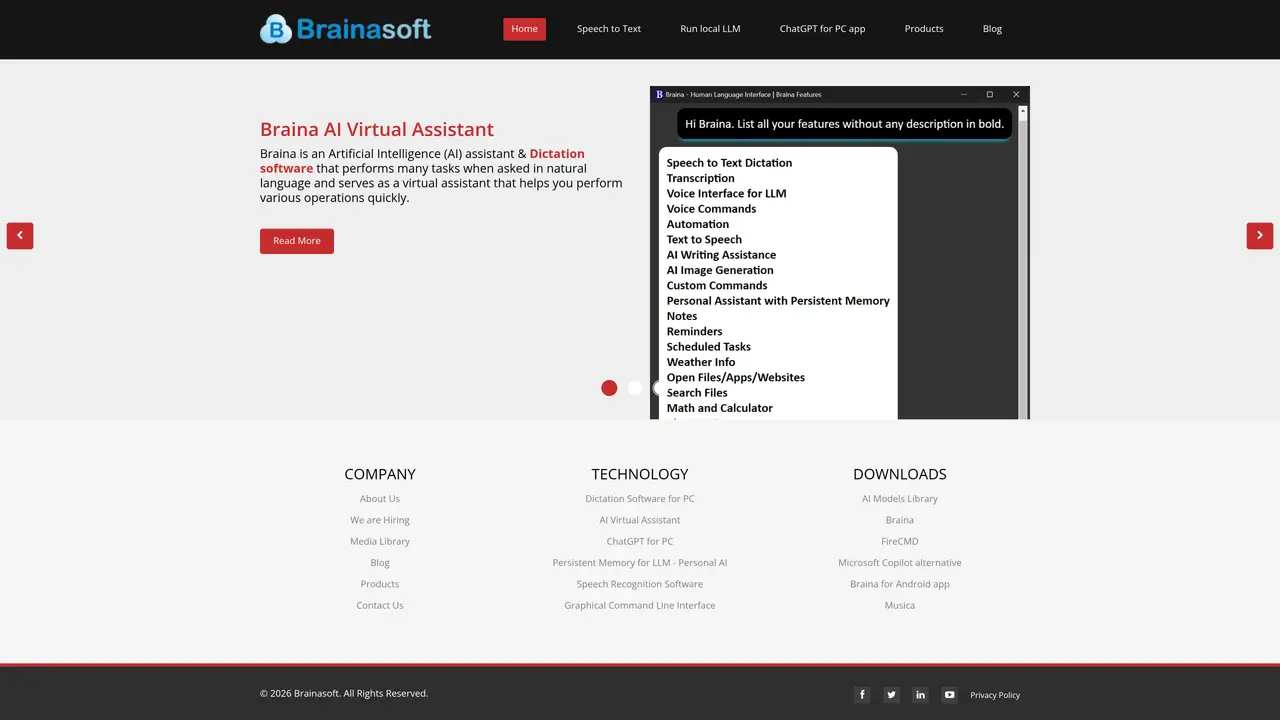Open YouTube social icon in footer
Screen dimensions: 1280x720
pos(949,695)
